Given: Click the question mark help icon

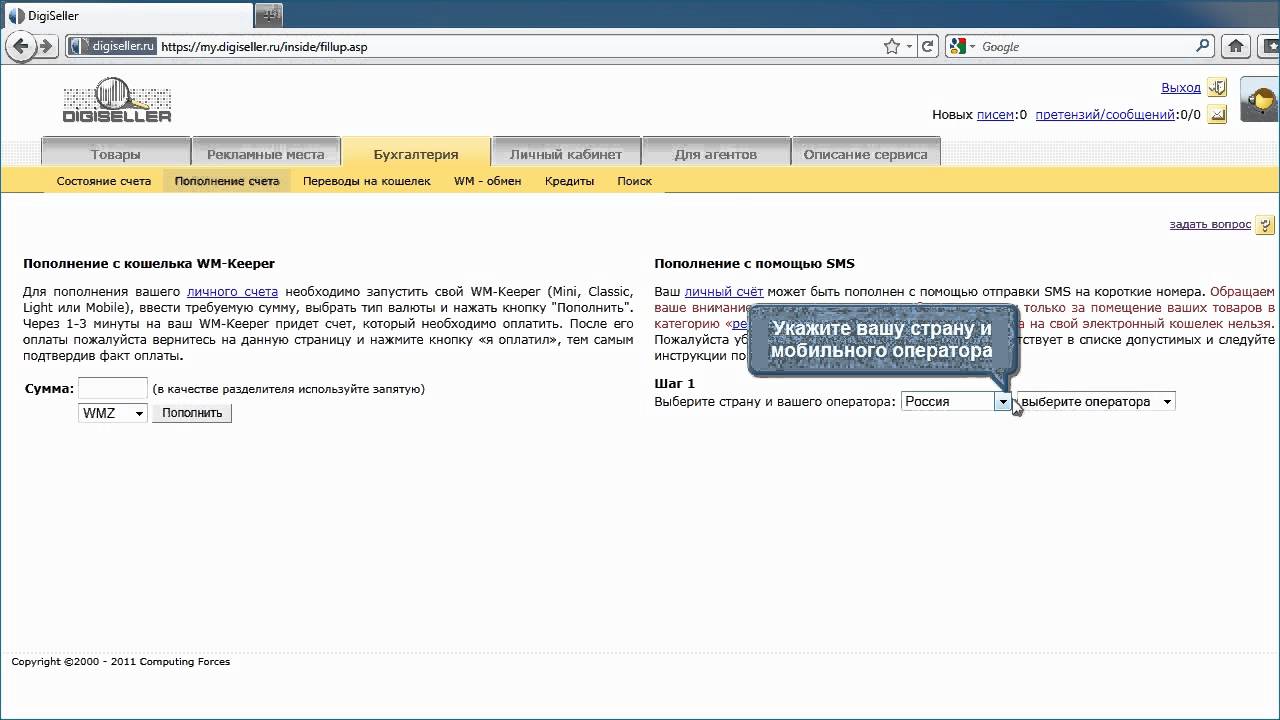Looking at the screenshot, I should [x=1265, y=225].
